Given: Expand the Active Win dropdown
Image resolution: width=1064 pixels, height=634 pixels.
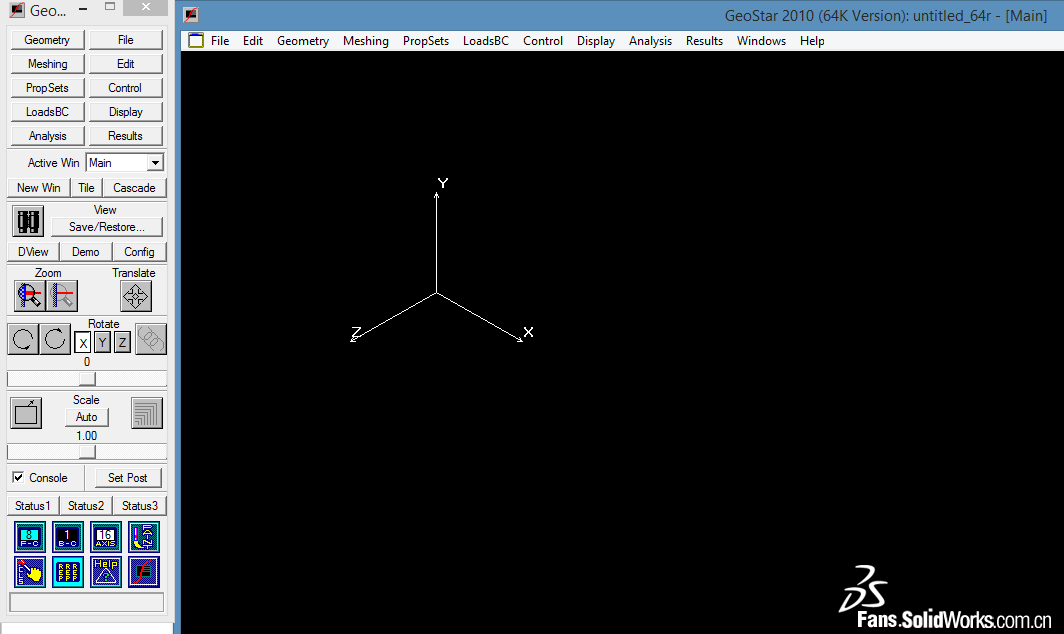Looking at the screenshot, I should coord(155,163).
